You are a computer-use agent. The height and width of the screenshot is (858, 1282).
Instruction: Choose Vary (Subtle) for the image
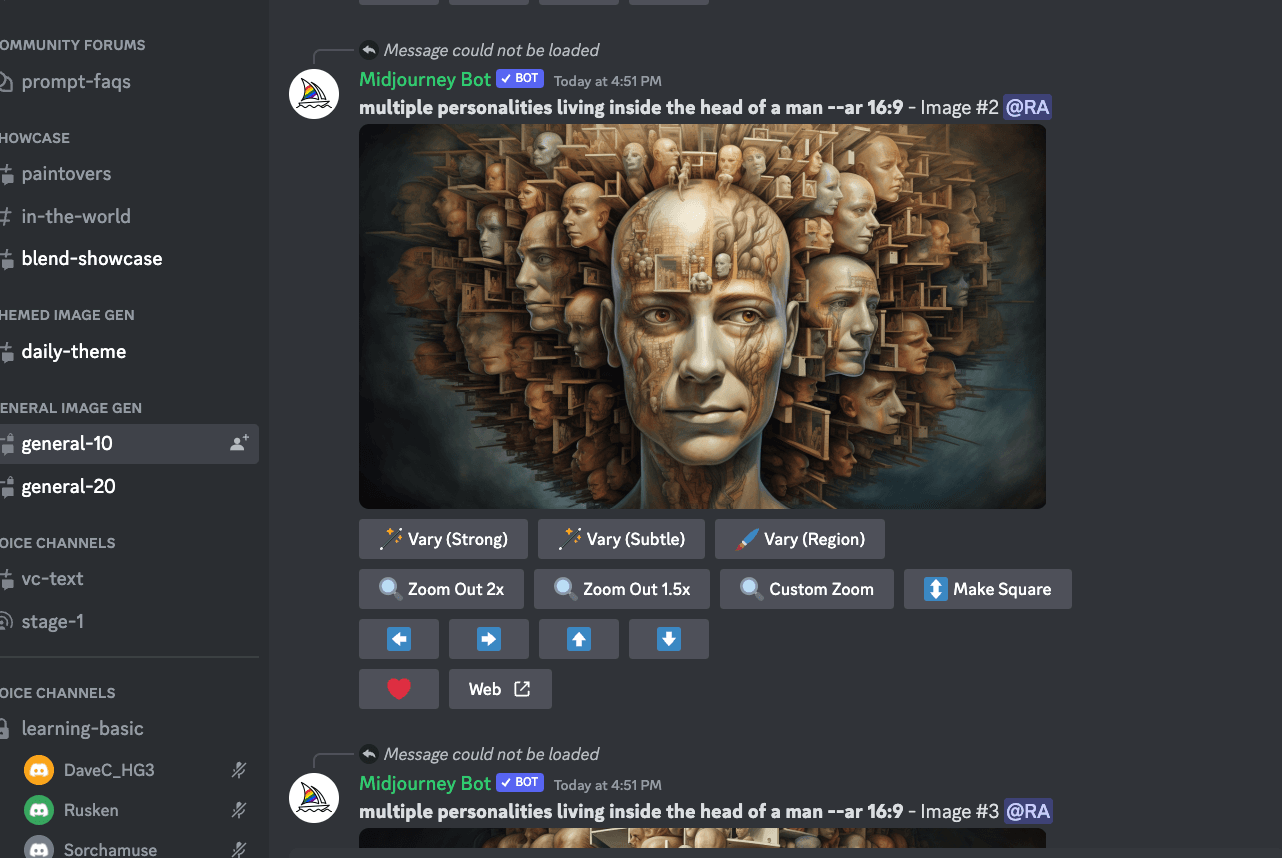click(x=621, y=539)
